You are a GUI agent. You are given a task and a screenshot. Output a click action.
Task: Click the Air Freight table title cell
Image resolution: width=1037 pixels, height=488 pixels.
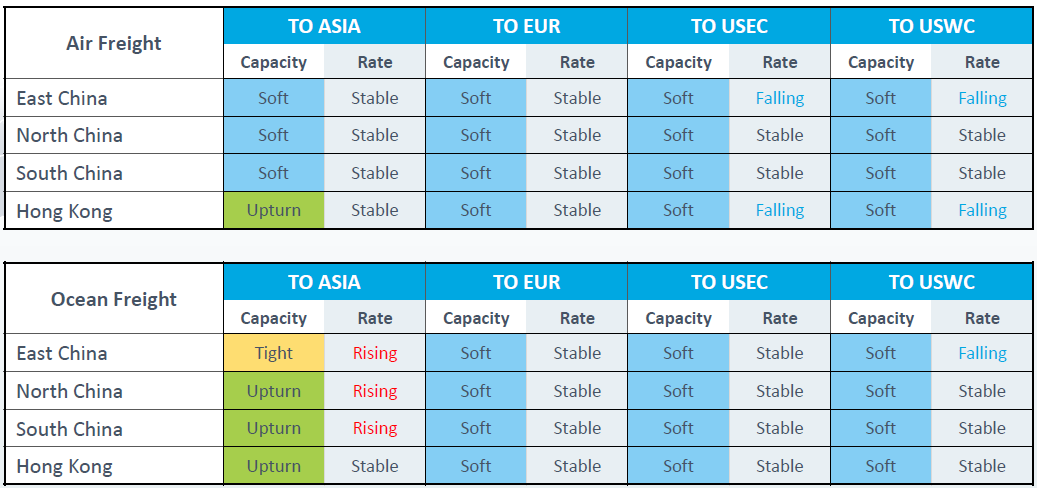114,43
